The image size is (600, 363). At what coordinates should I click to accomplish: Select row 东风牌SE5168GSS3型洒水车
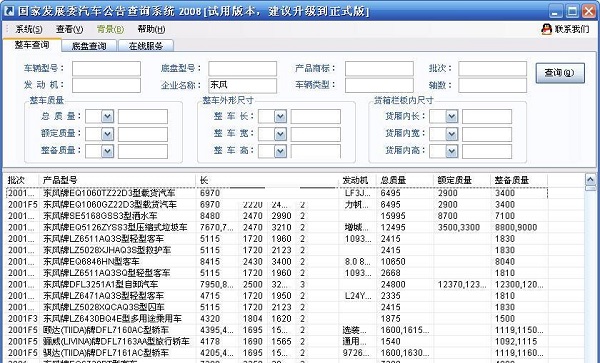tap(277, 216)
